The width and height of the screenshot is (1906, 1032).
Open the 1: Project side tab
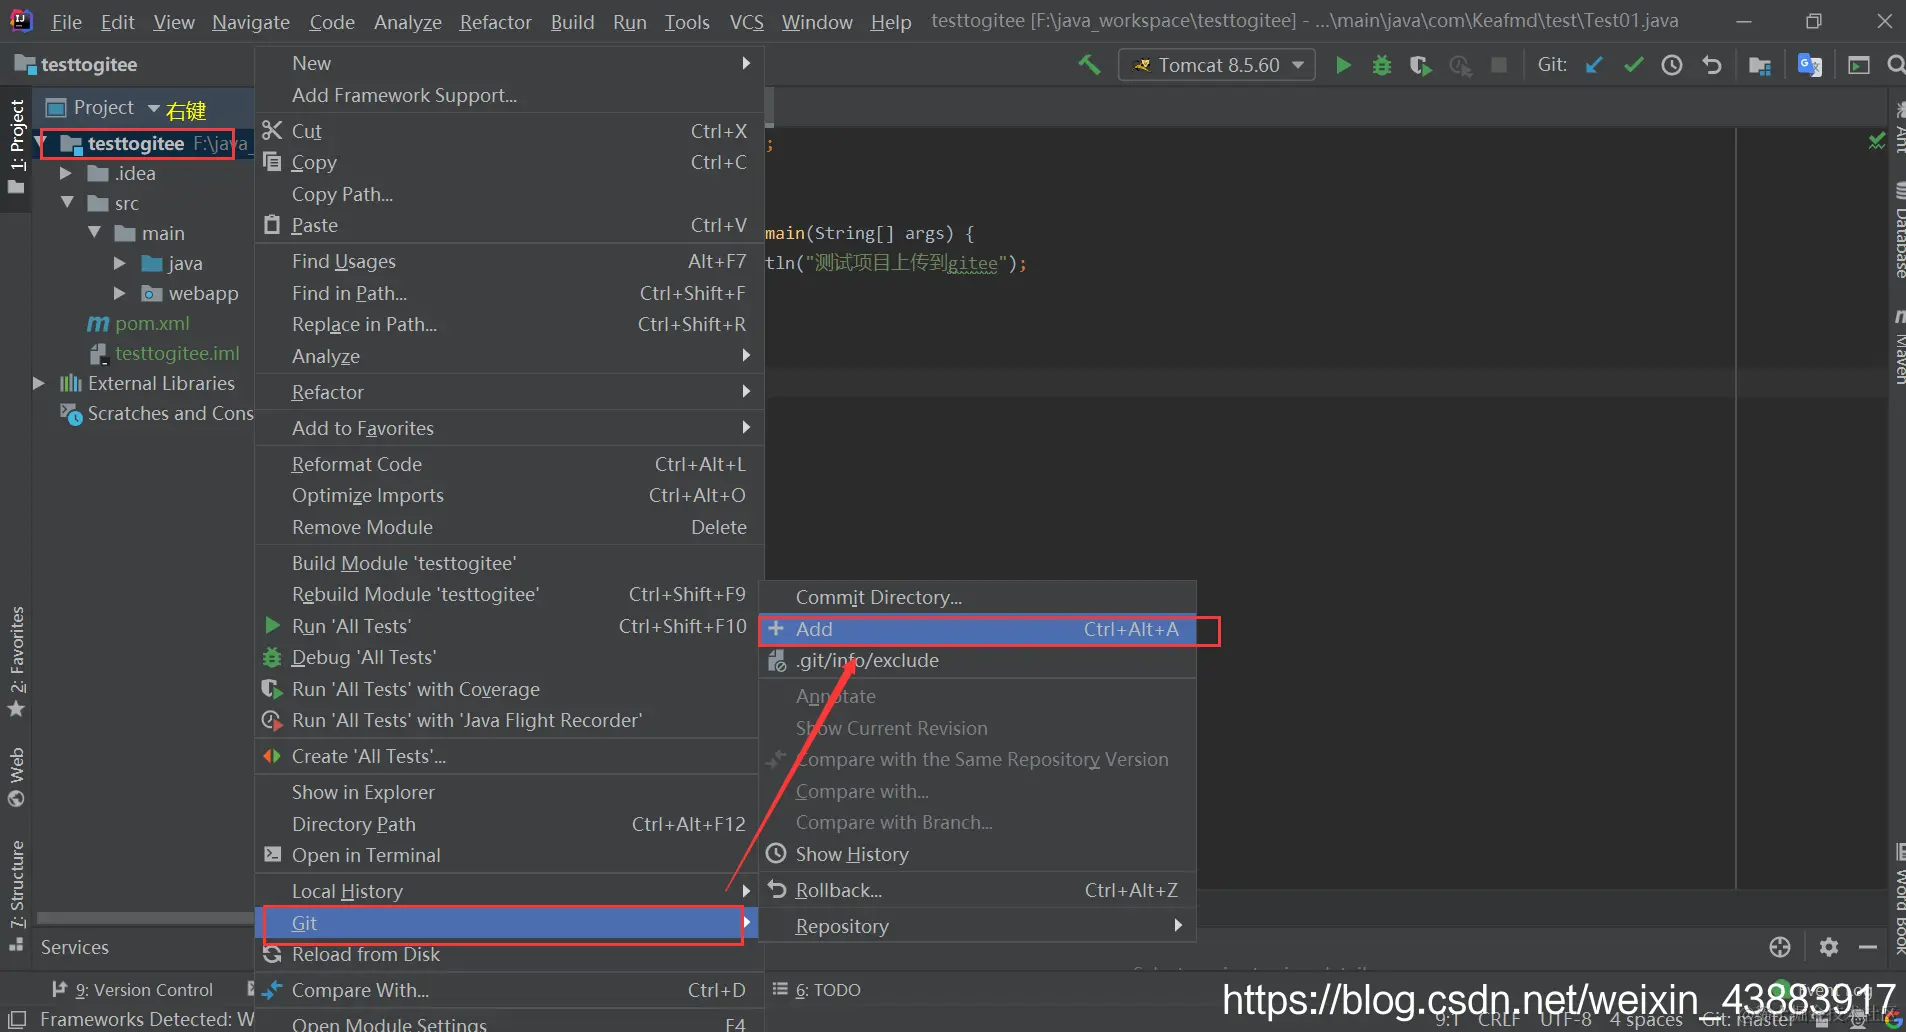[16, 147]
